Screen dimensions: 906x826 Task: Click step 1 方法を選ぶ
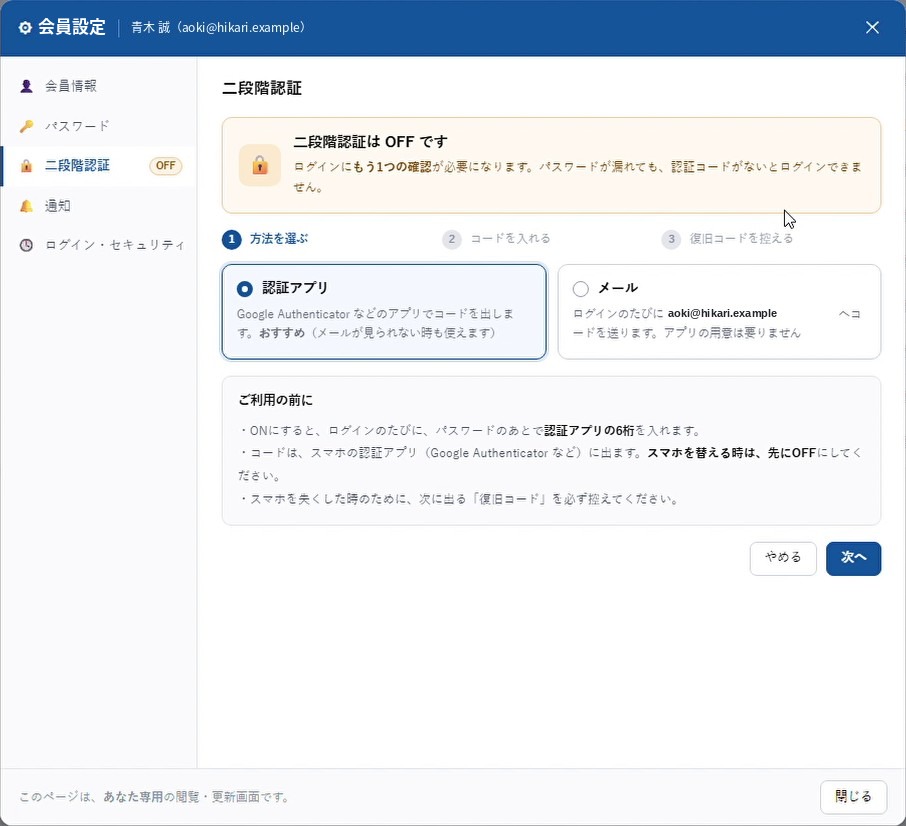point(265,239)
